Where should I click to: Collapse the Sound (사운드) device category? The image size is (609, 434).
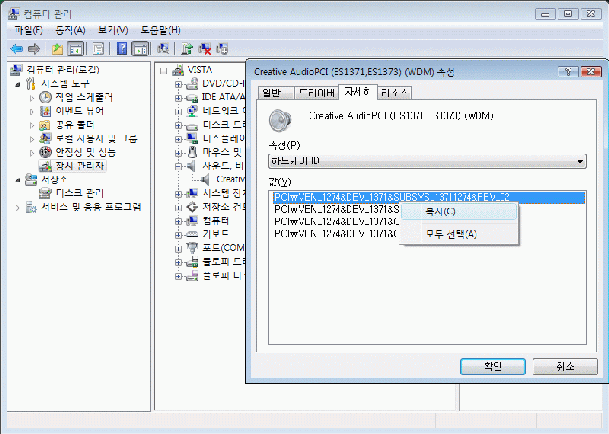click(x=178, y=166)
